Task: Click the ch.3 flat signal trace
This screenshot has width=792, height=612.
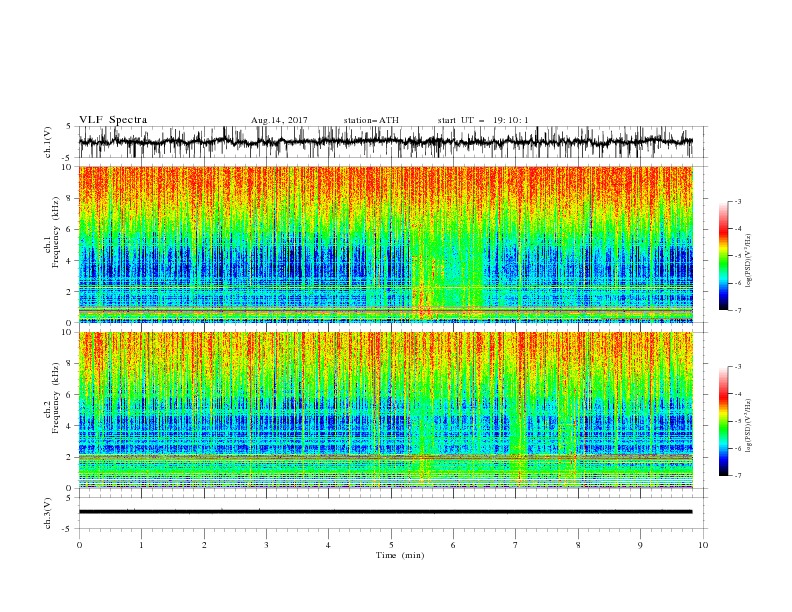Action: [x=386, y=512]
